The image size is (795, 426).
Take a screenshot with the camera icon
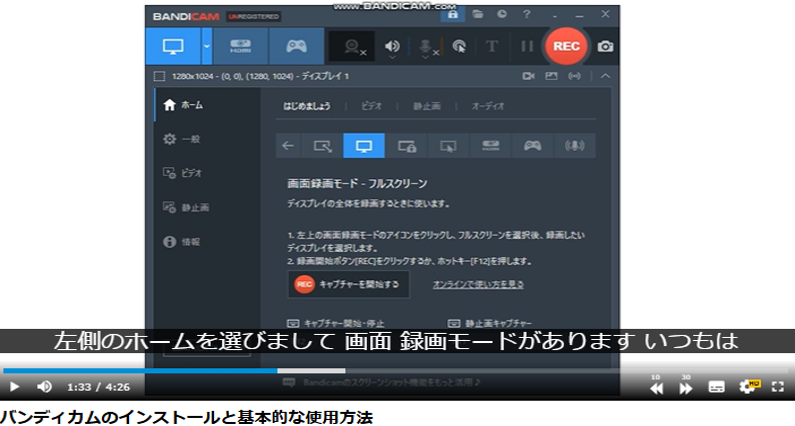pos(605,47)
